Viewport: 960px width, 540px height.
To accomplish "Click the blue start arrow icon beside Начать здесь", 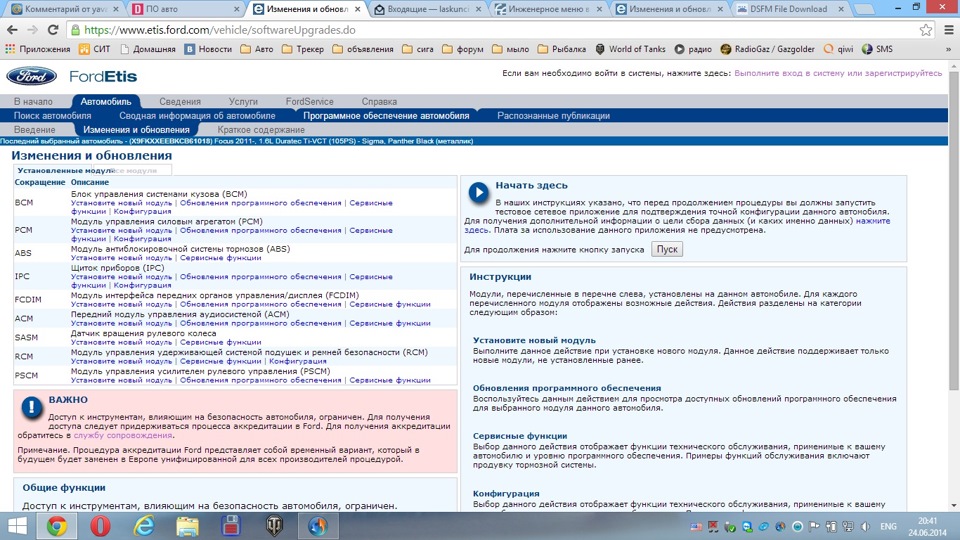I will pyautogui.click(x=479, y=192).
